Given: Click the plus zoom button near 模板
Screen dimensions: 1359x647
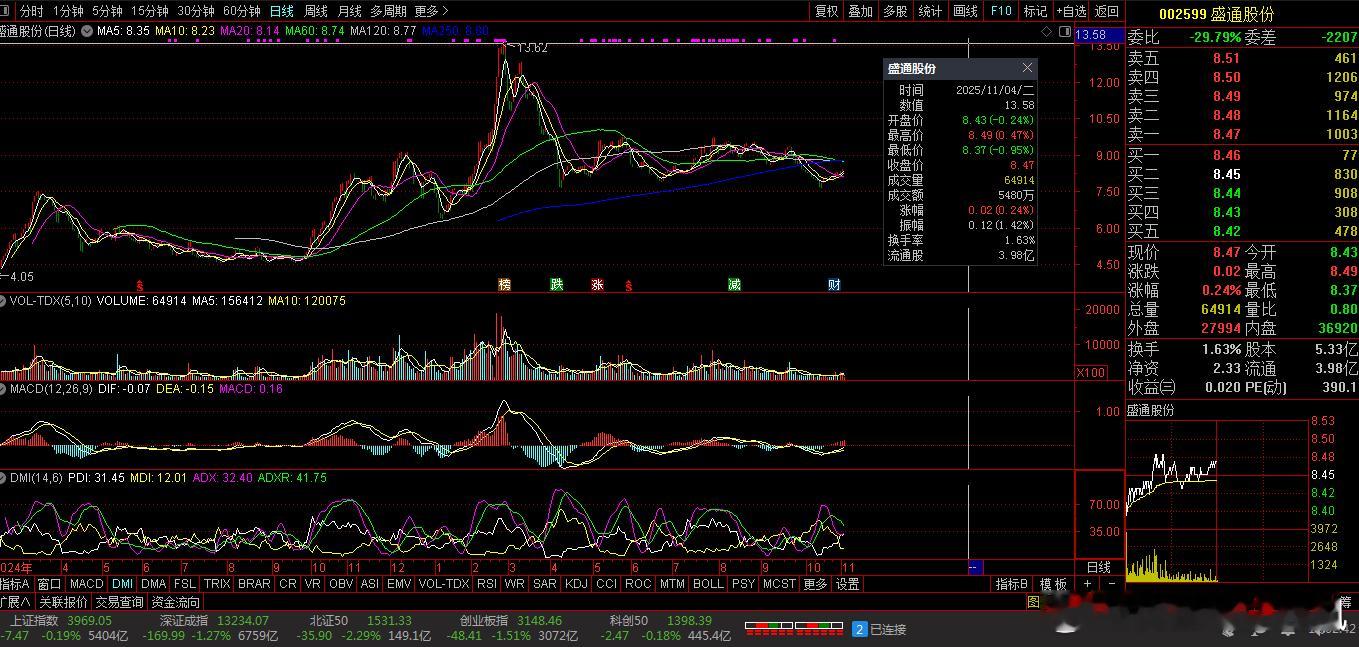Looking at the screenshot, I should (1087, 584).
